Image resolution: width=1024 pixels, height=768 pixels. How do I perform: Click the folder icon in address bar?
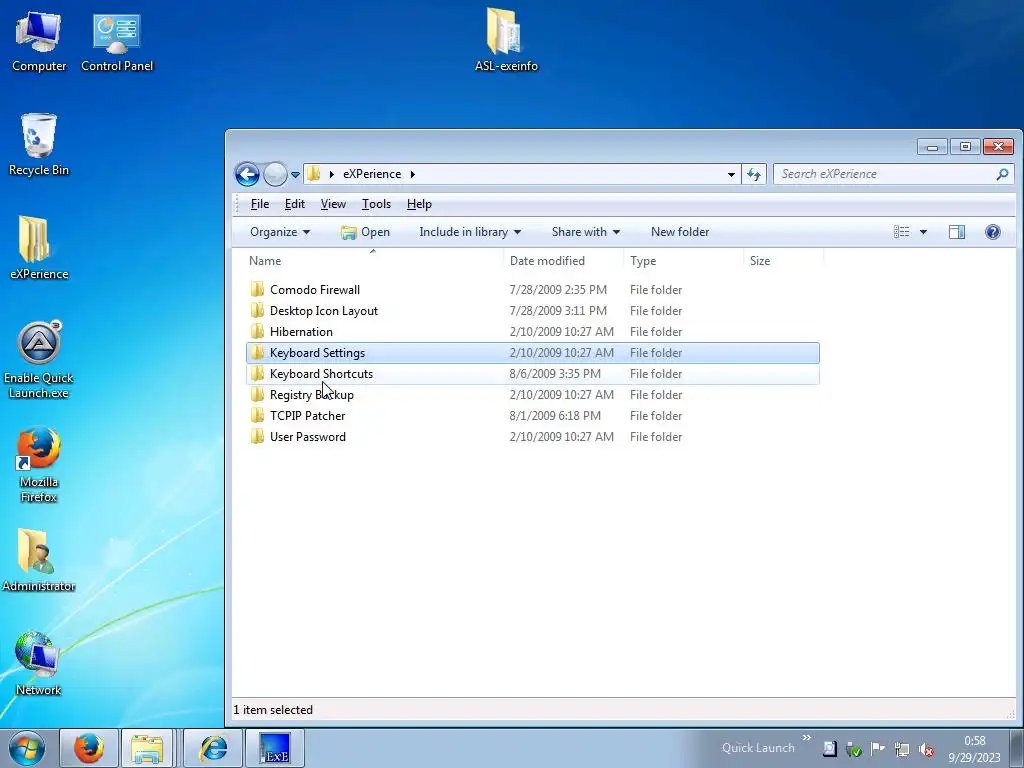click(x=314, y=174)
